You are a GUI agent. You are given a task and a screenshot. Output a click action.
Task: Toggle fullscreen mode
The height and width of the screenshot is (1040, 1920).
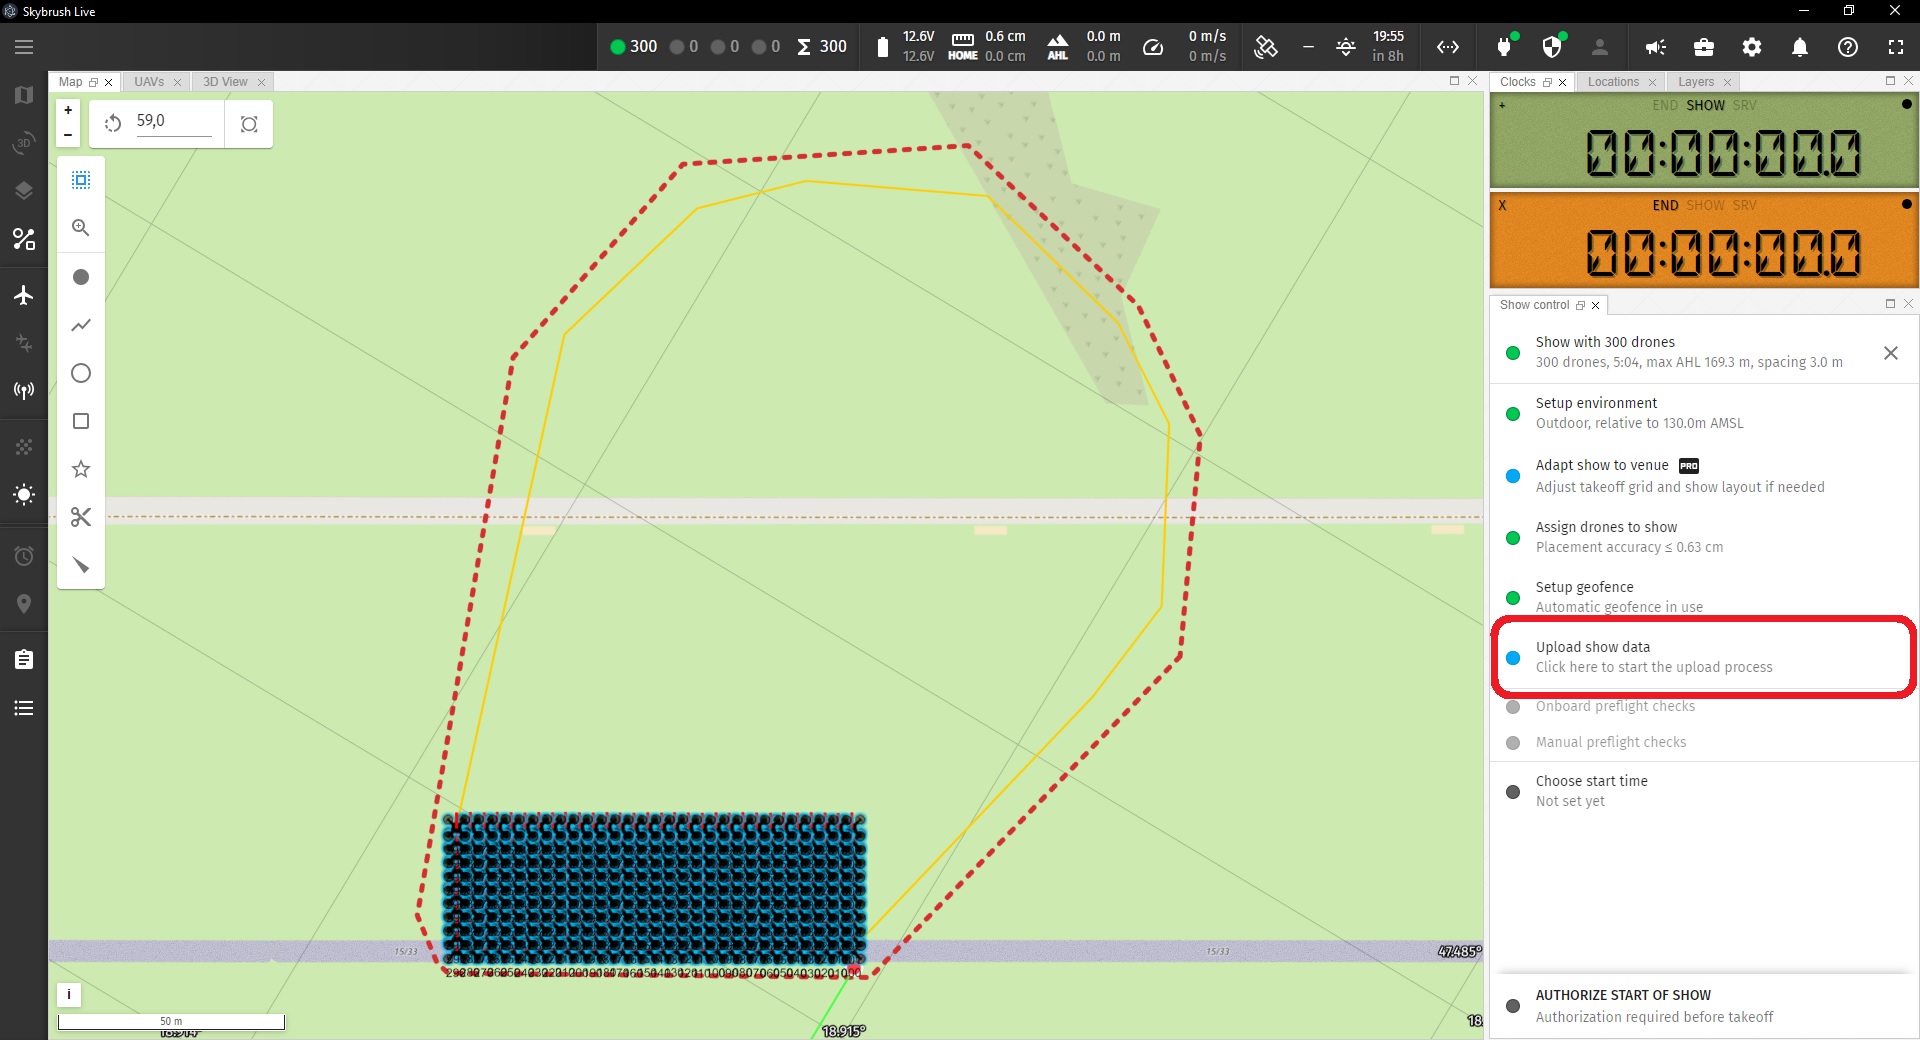(x=1896, y=47)
